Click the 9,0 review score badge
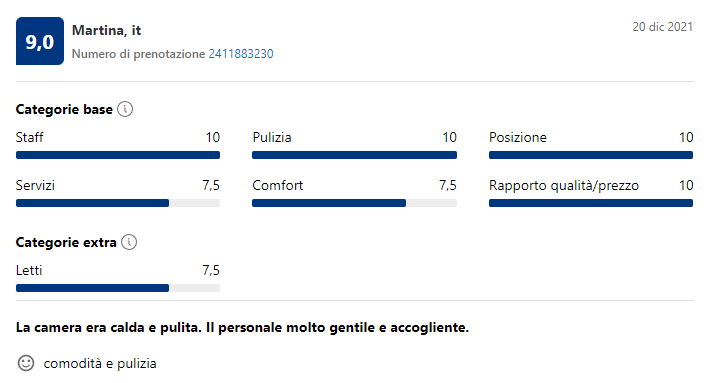Image resolution: width=711 pixels, height=383 pixels. pyautogui.click(x=40, y=41)
